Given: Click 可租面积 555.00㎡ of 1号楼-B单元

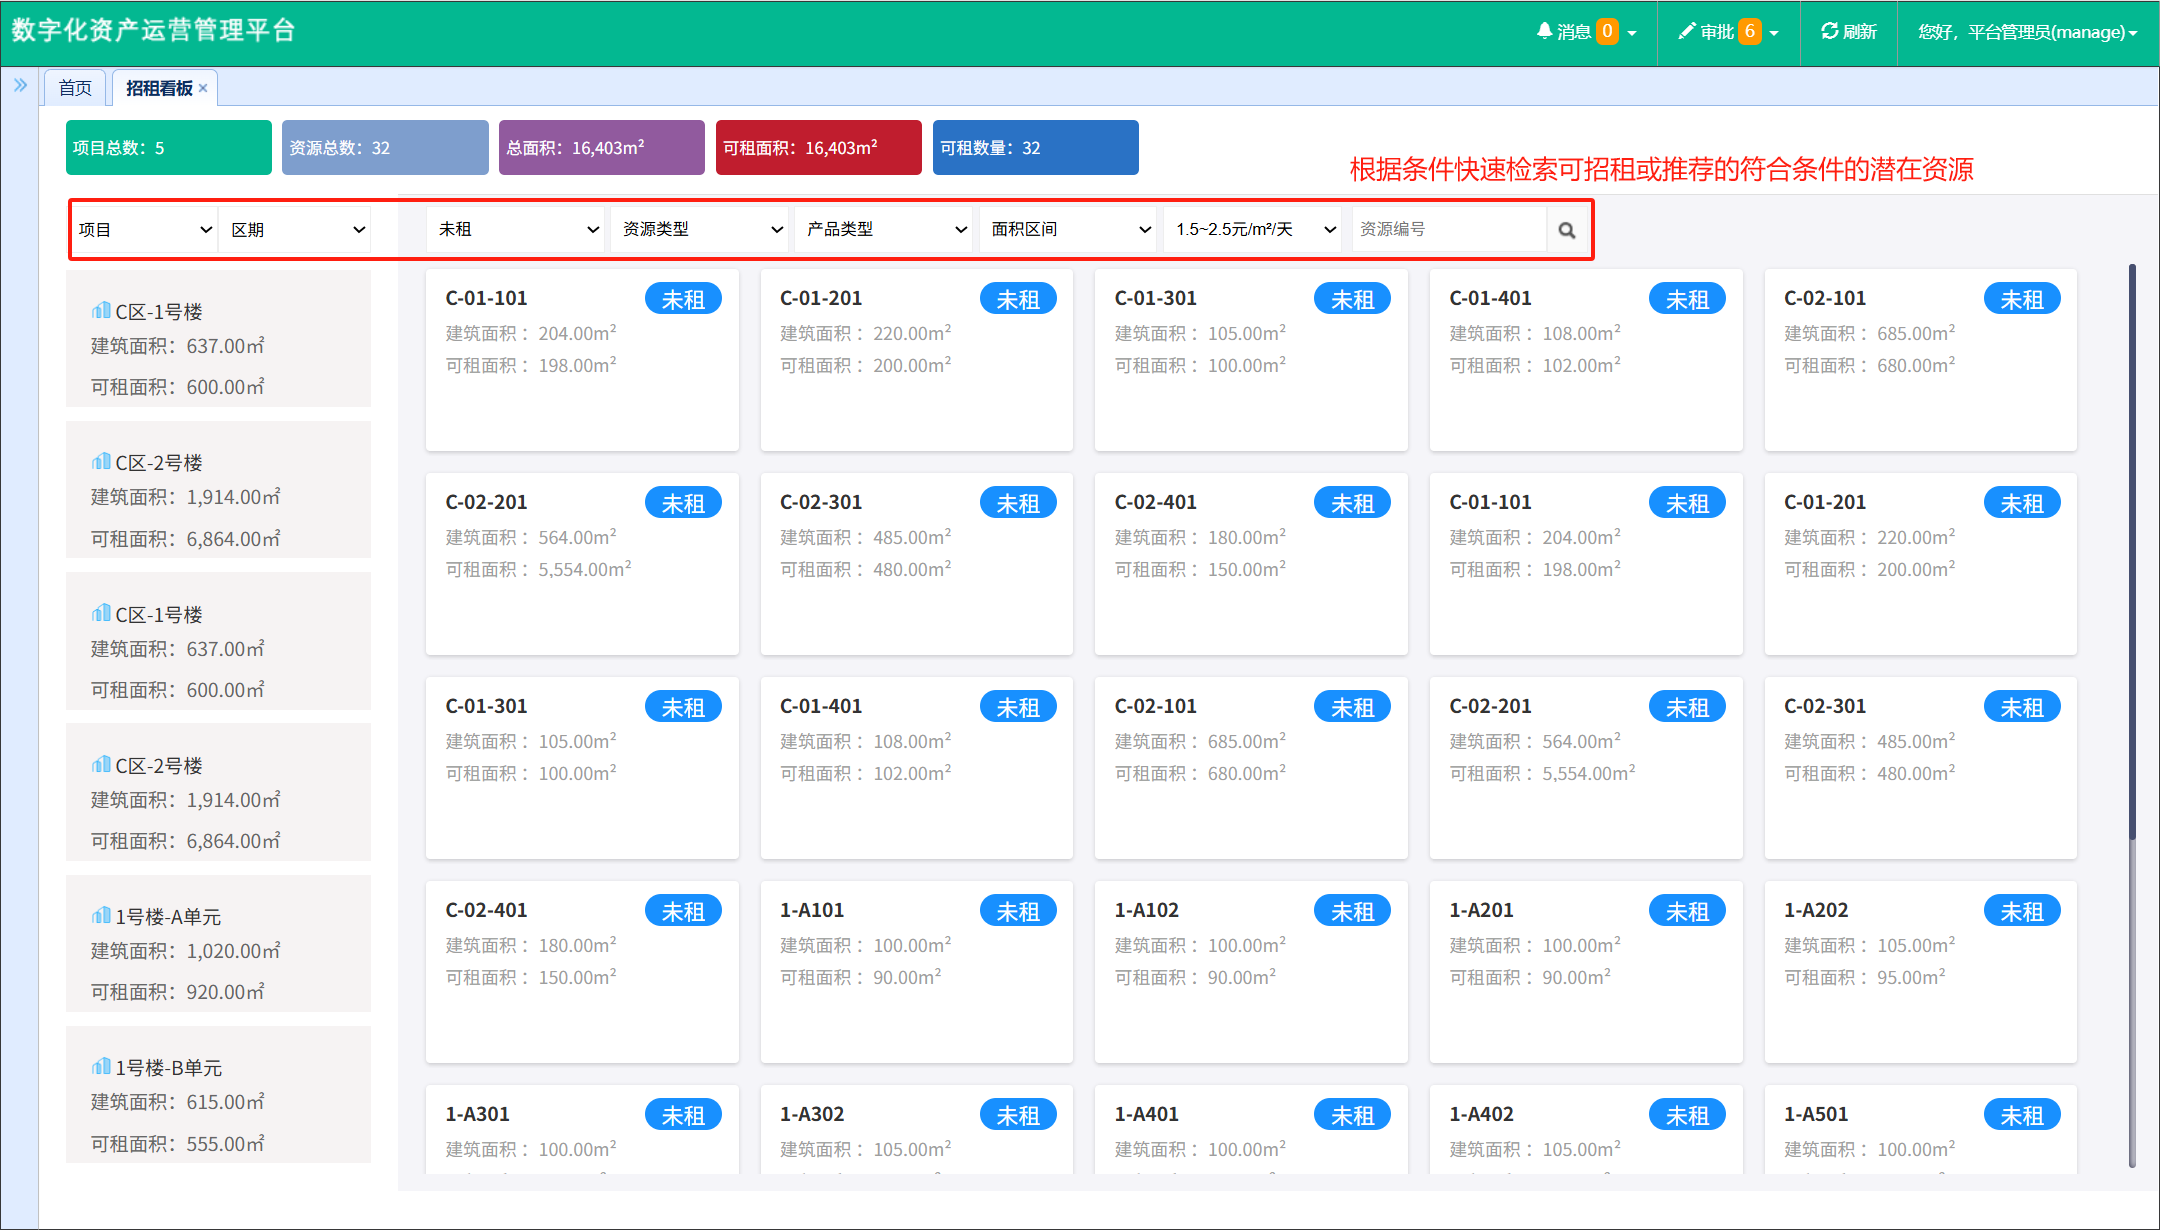Looking at the screenshot, I should tap(178, 1144).
